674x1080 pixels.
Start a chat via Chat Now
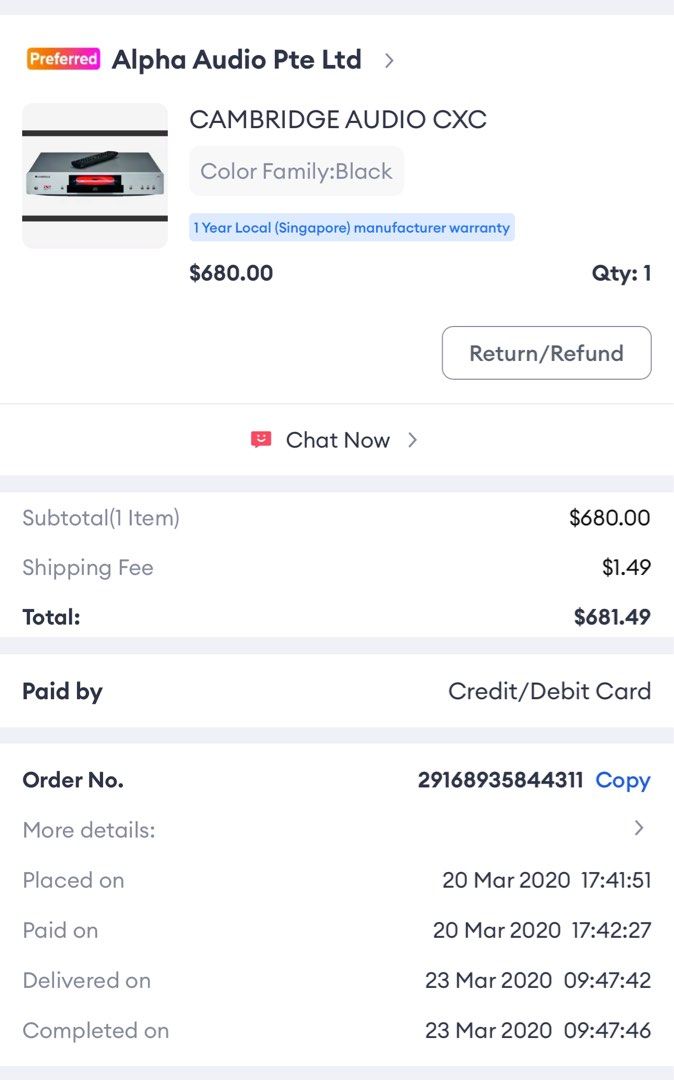[337, 439]
